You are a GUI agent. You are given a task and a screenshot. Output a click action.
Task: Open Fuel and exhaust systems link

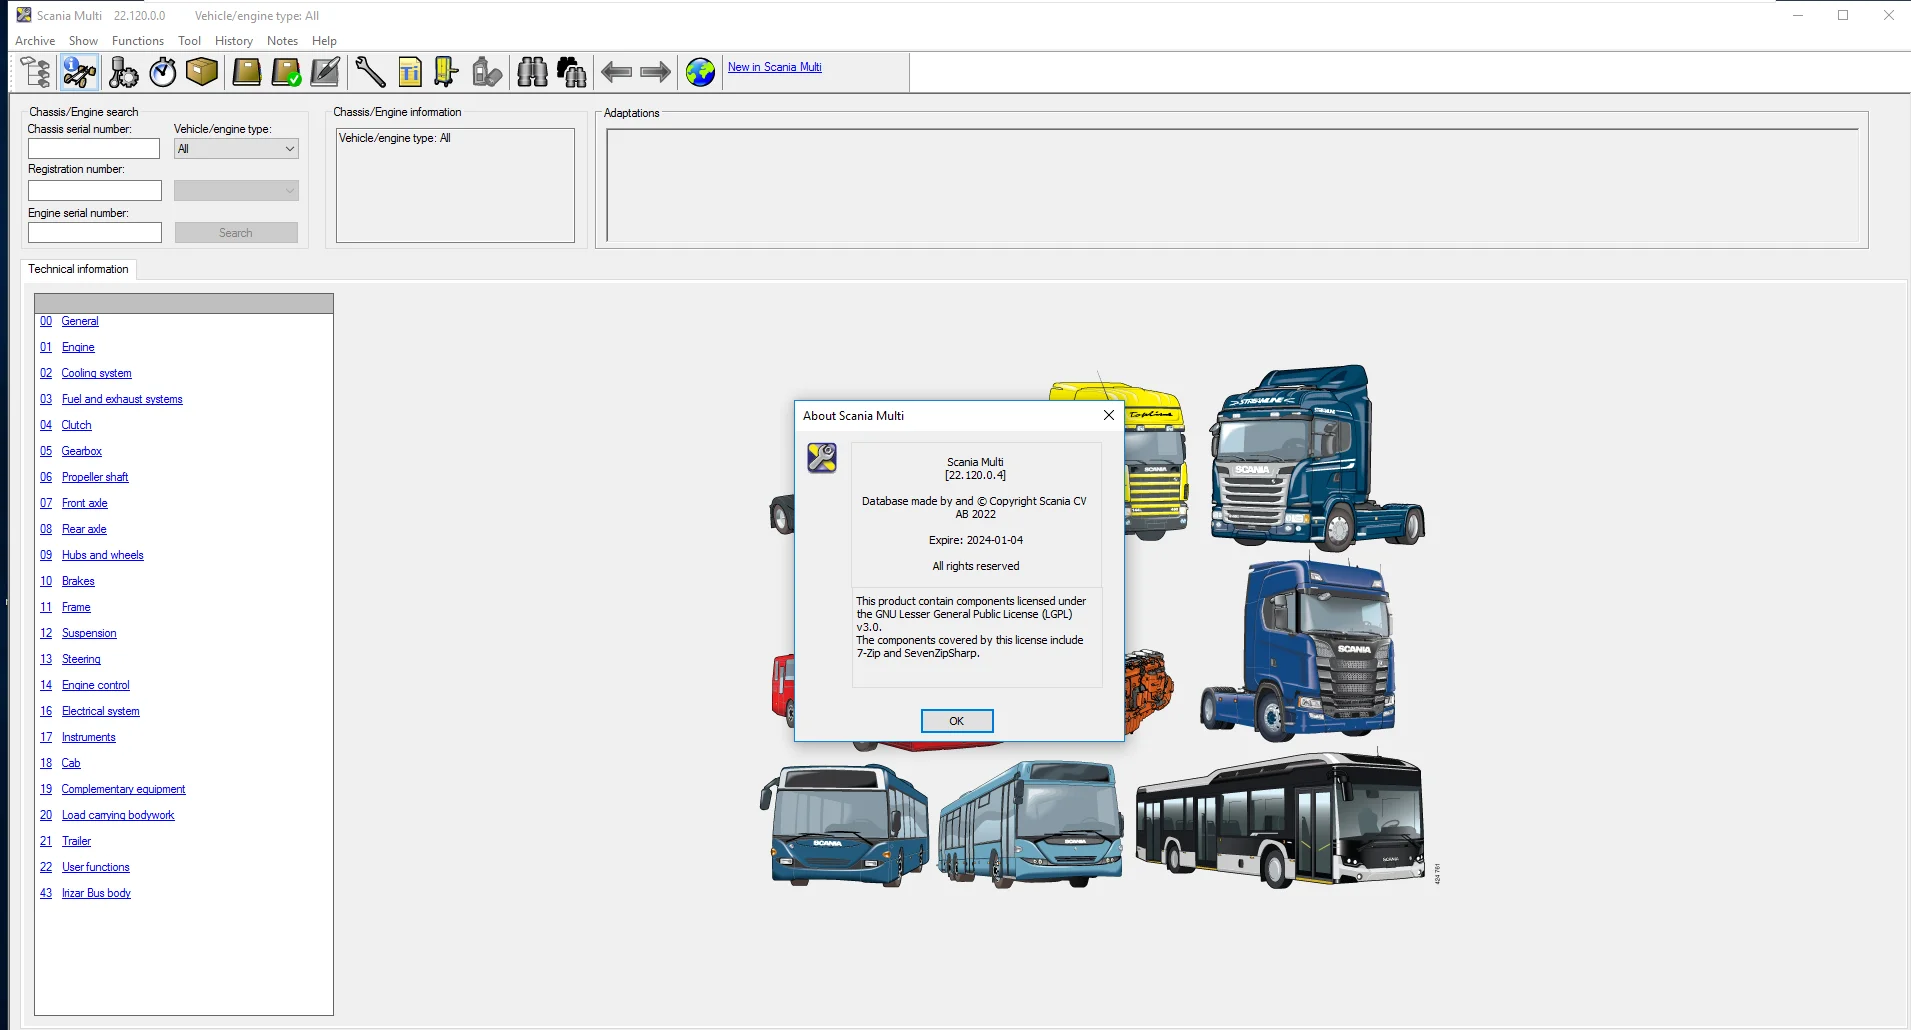[x=122, y=399]
